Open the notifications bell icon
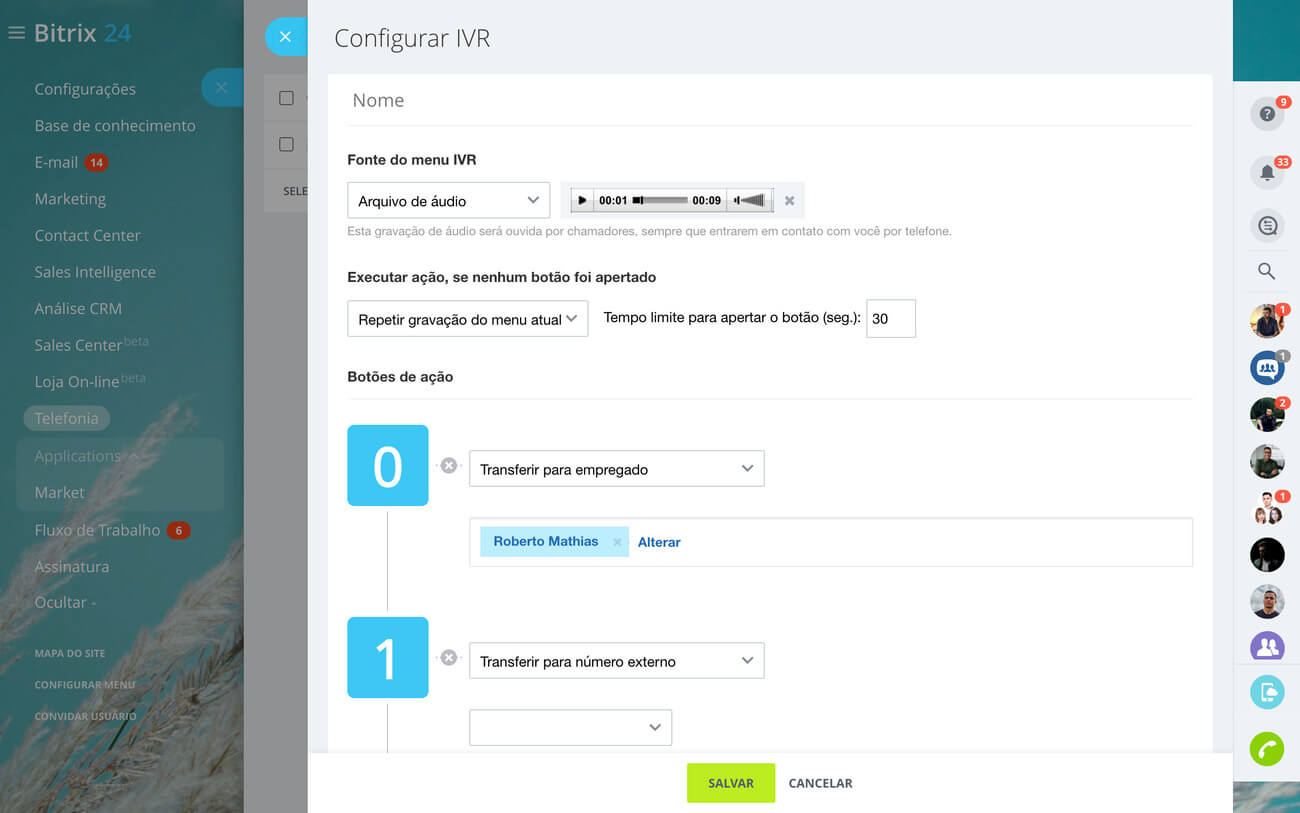1300x813 pixels. (1266, 173)
